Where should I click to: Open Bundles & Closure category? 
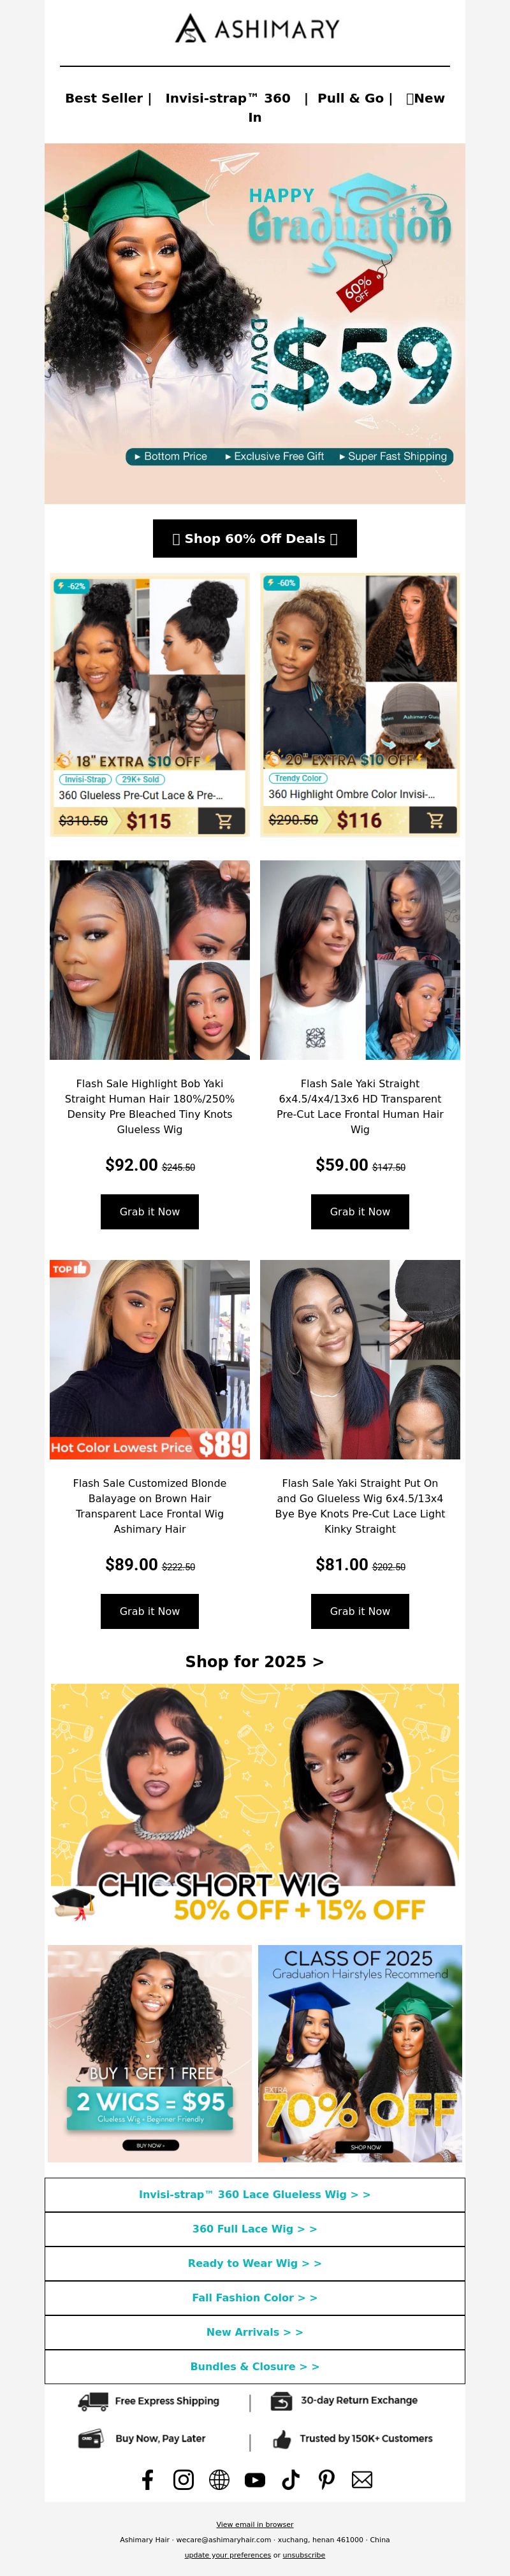tap(255, 2366)
